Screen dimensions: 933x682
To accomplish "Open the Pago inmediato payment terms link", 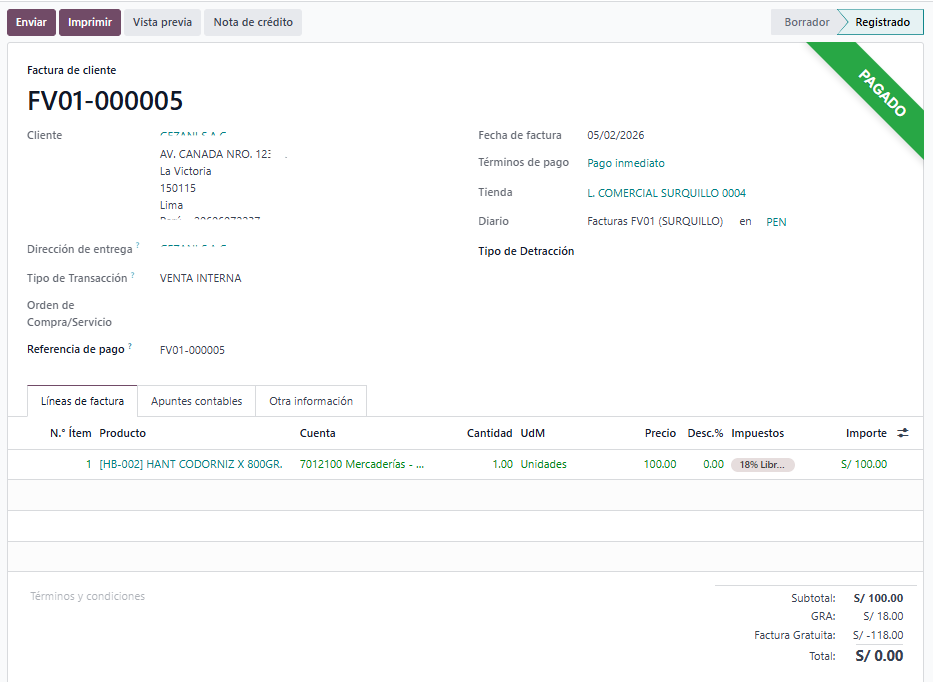I will pyautogui.click(x=626, y=163).
